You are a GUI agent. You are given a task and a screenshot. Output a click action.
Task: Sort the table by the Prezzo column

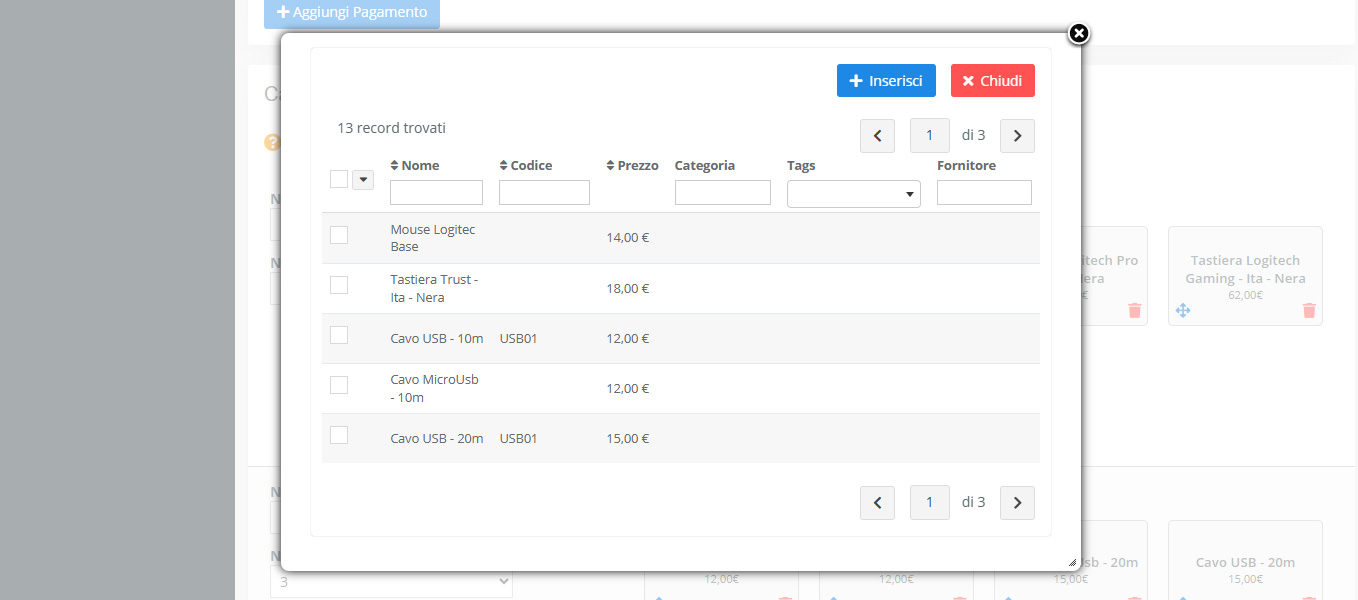(x=632, y=166)
